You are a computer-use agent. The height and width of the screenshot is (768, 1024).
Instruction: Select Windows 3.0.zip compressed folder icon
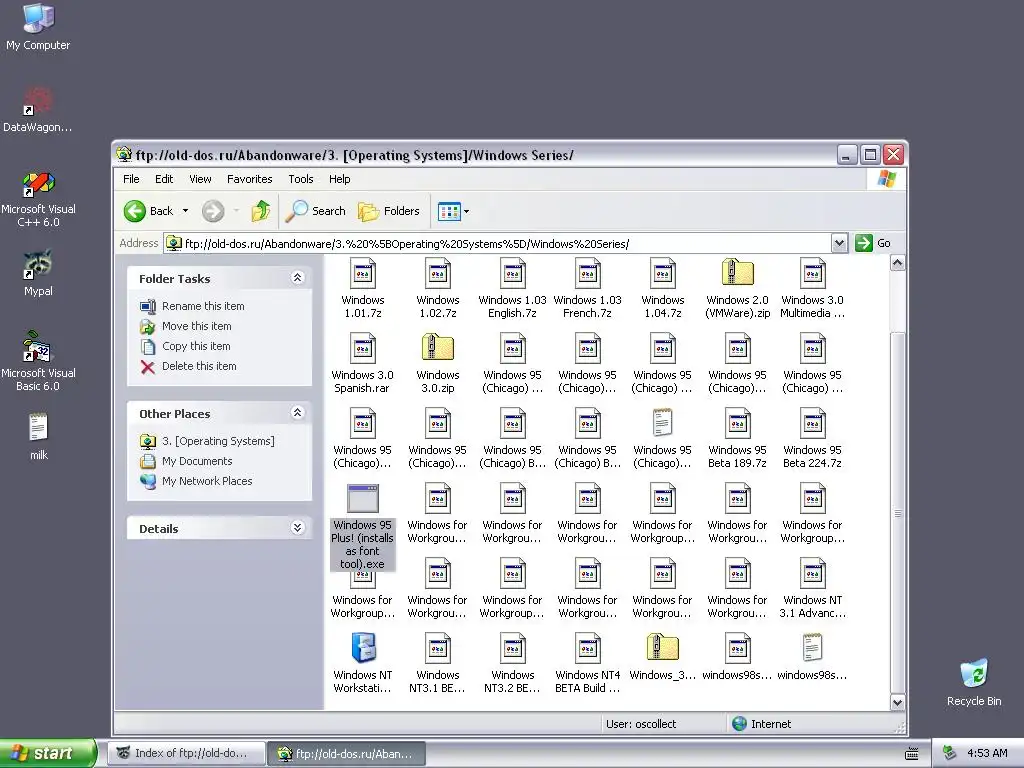pos(438,347)
